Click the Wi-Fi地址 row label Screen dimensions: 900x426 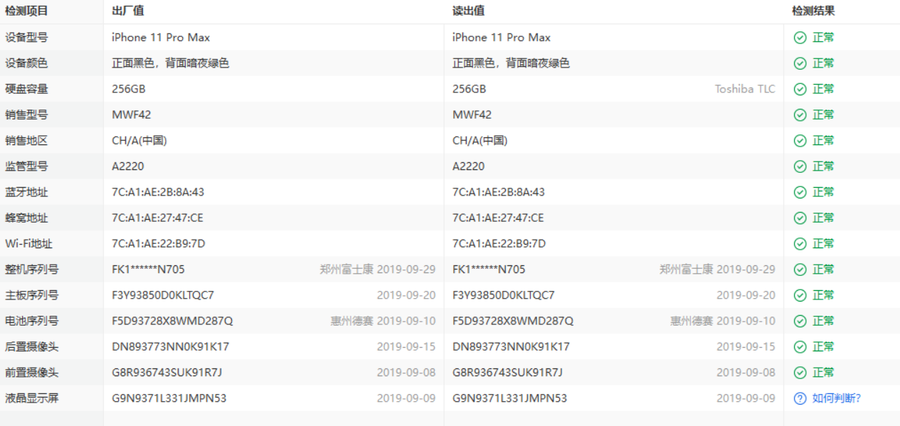click(29, 244)
